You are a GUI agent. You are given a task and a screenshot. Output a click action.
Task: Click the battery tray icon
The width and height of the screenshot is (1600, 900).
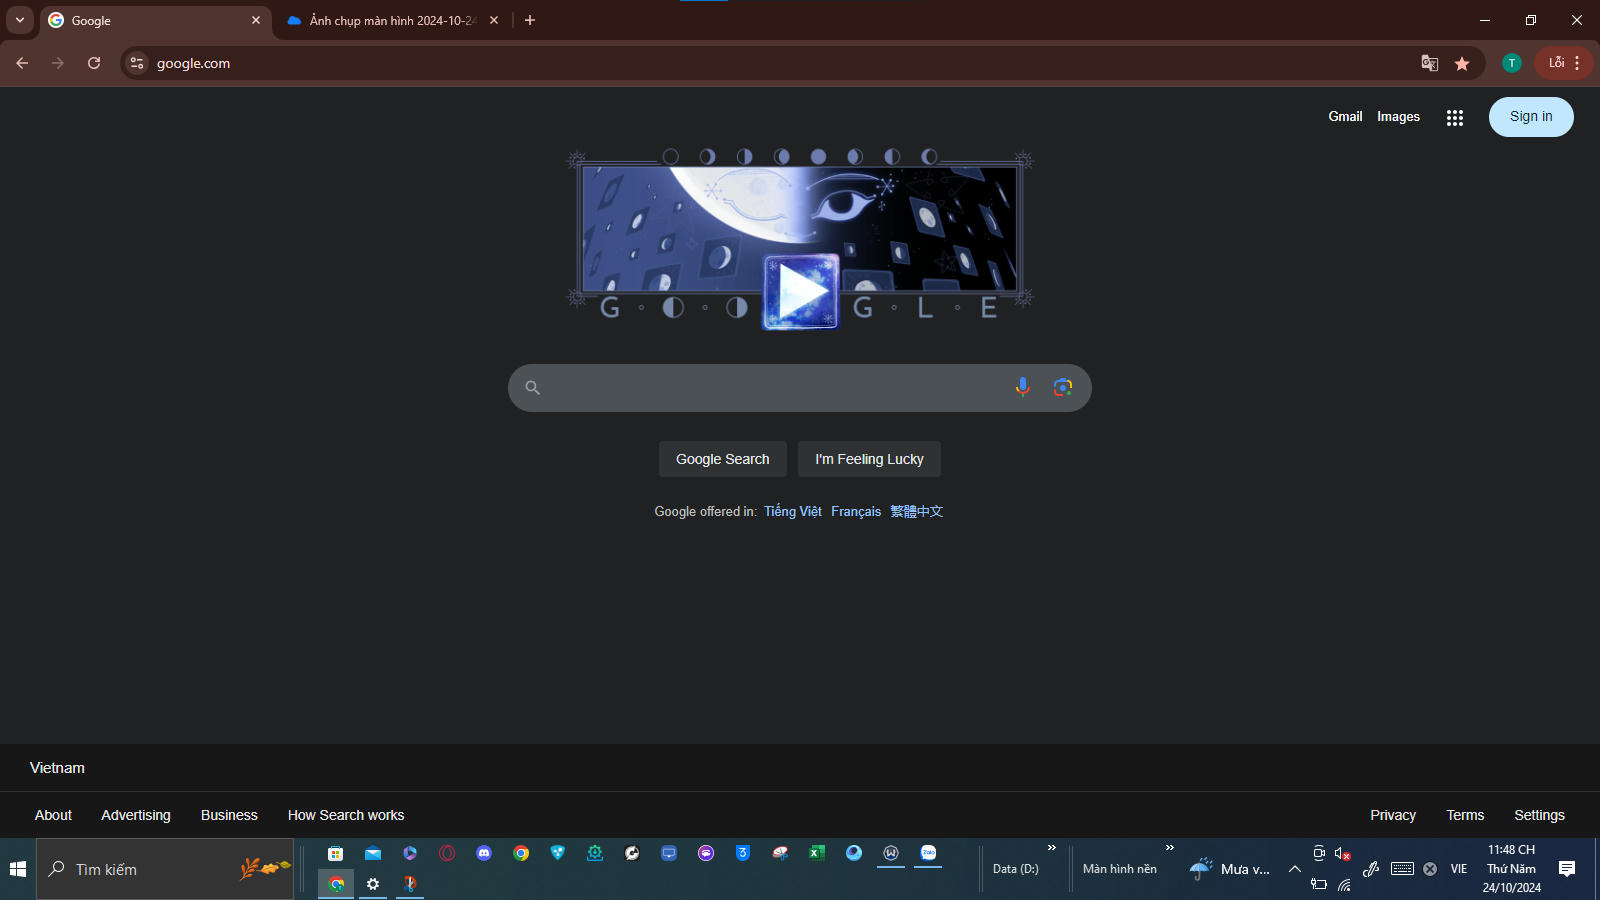[1319, 884]
